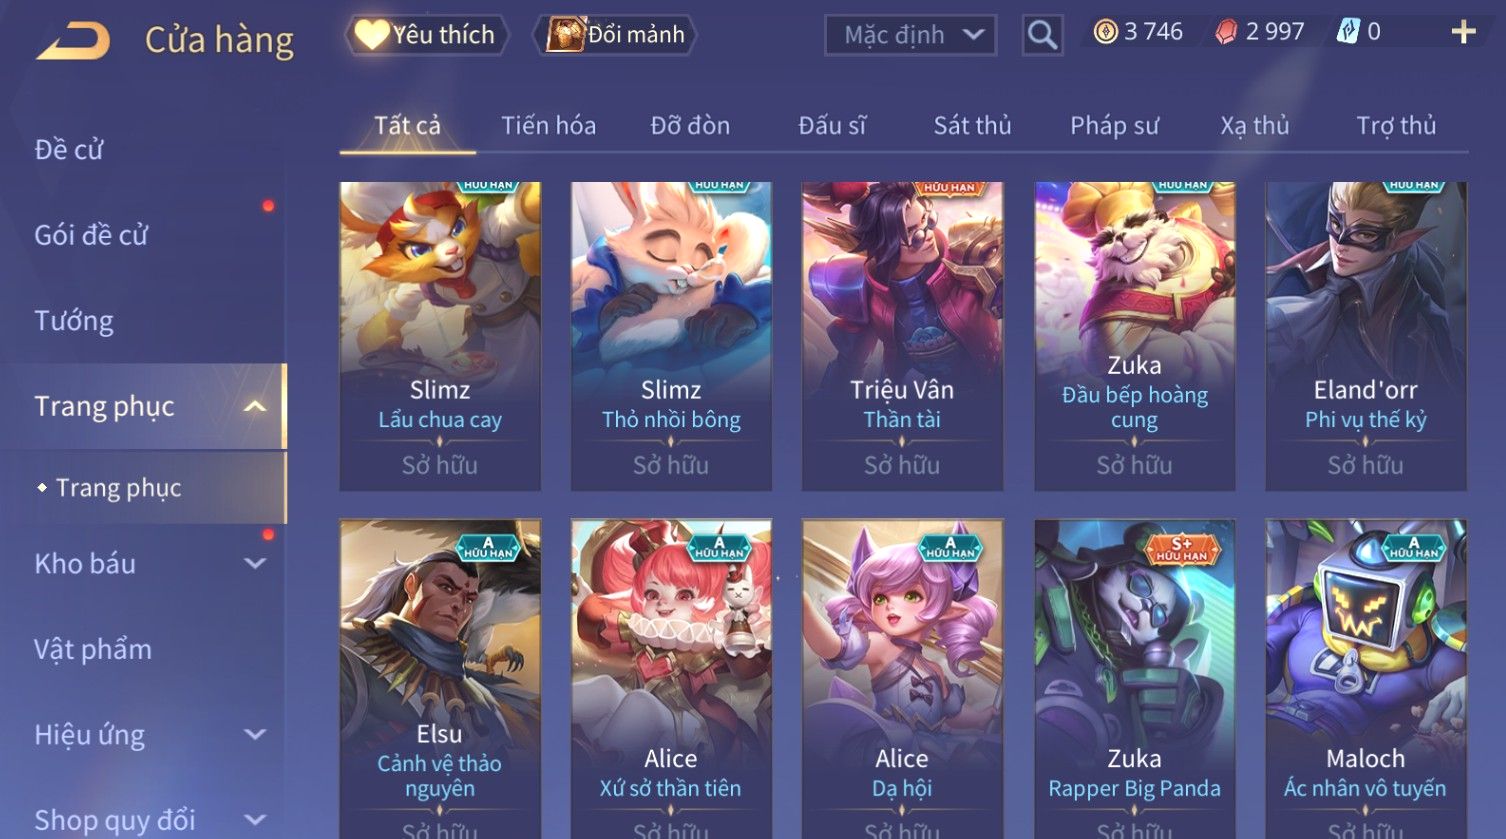Open Yêu thích heart favorites
This screenshot has width=1506, height=839.
pyautogui.click(x=427, y=35)
